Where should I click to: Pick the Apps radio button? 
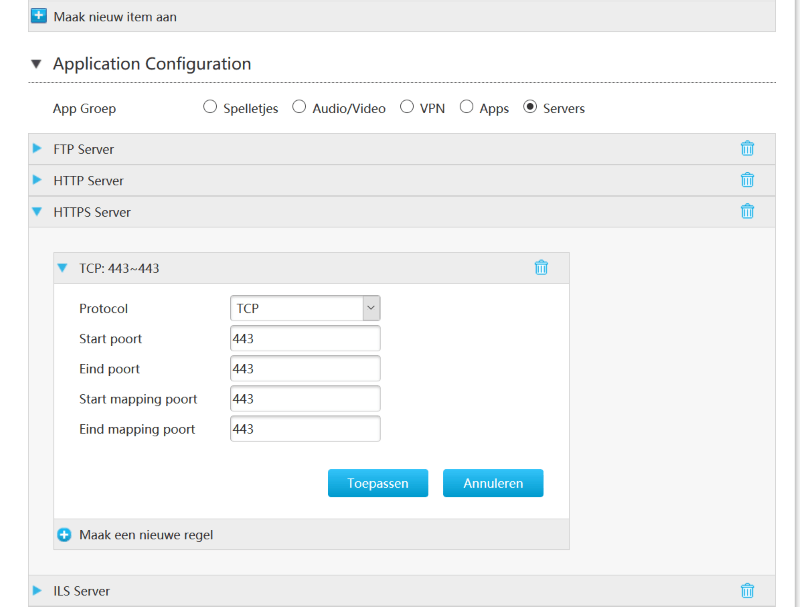tap(466, 107)
